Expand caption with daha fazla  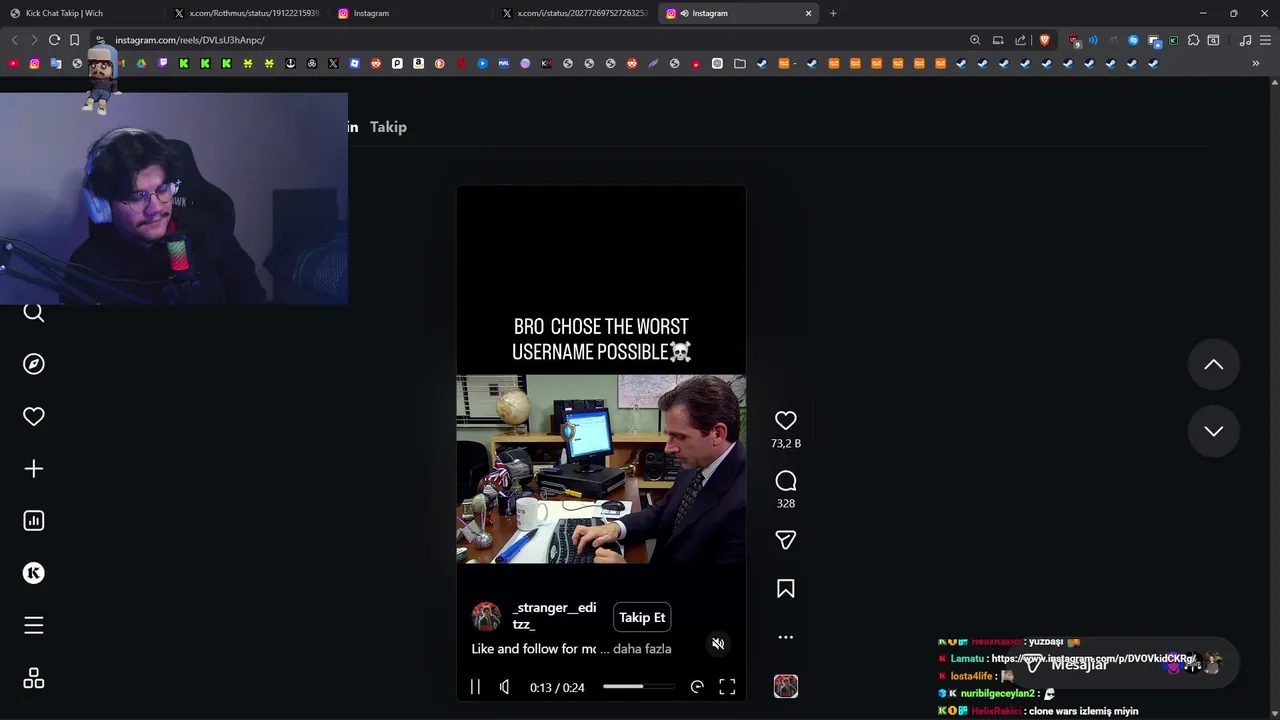[x=642, y=649]
